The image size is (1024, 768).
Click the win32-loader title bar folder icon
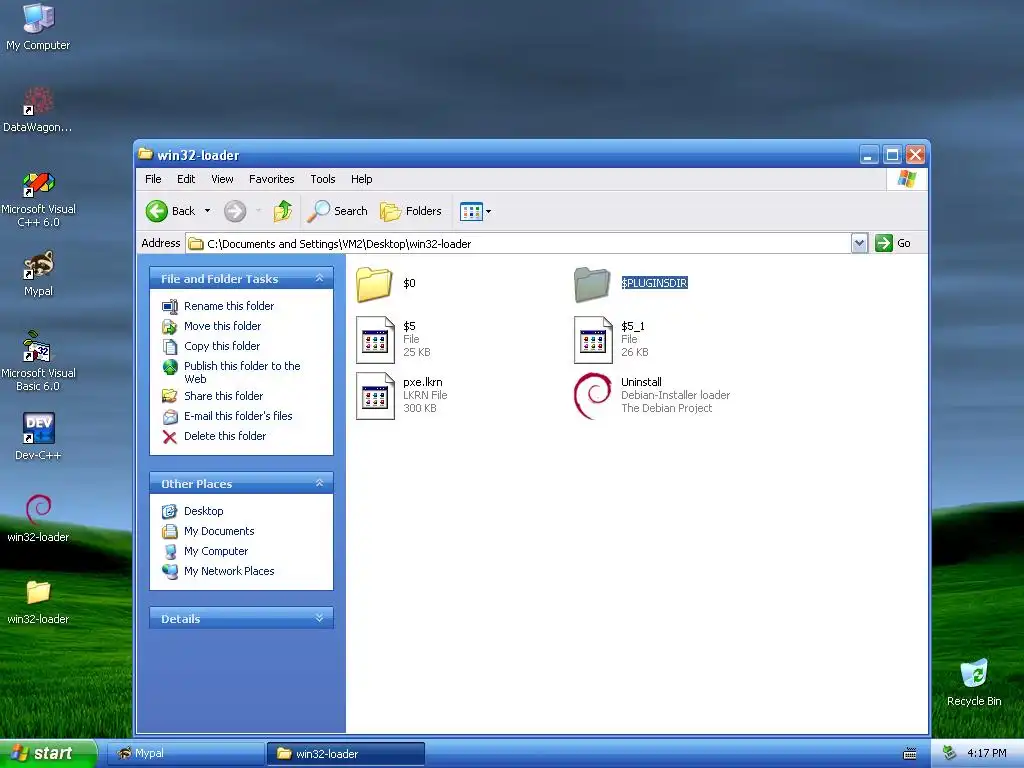pyautogui.click(x=146, y=154)
